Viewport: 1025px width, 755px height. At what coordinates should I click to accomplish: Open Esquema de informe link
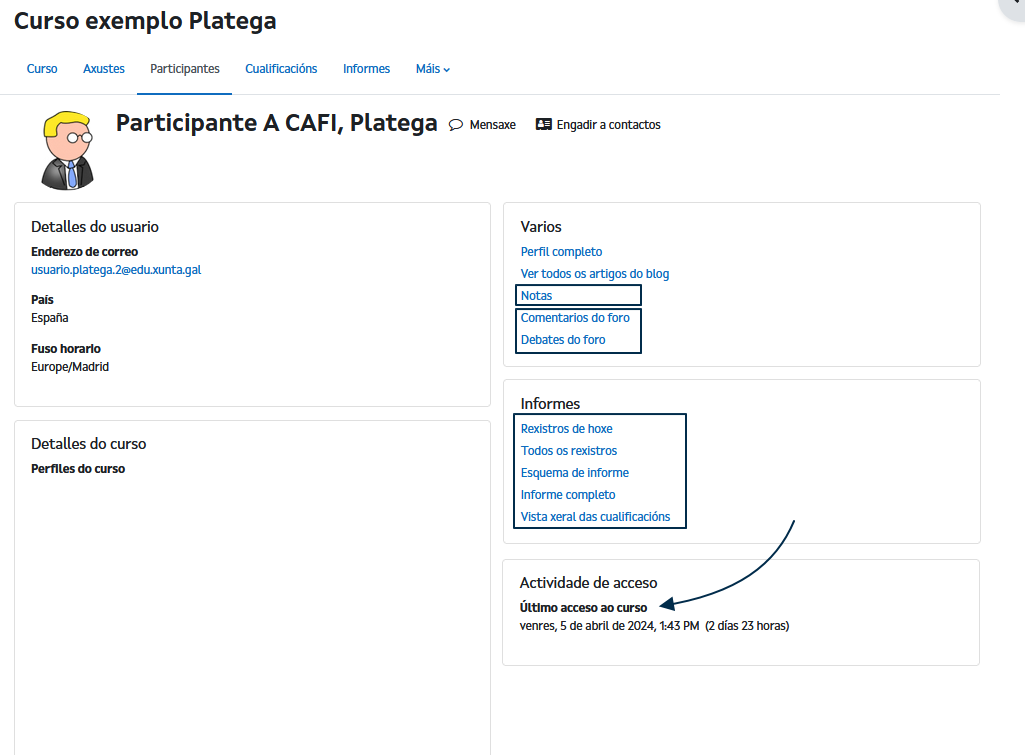point(574,473)
